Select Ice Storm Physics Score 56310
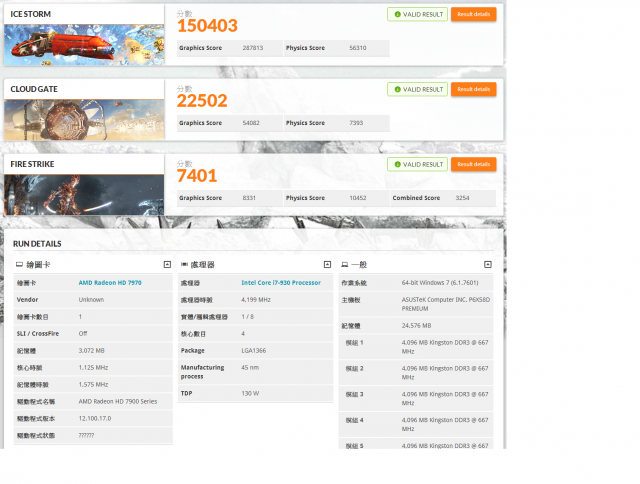640x484 pixels. point(358,48)
